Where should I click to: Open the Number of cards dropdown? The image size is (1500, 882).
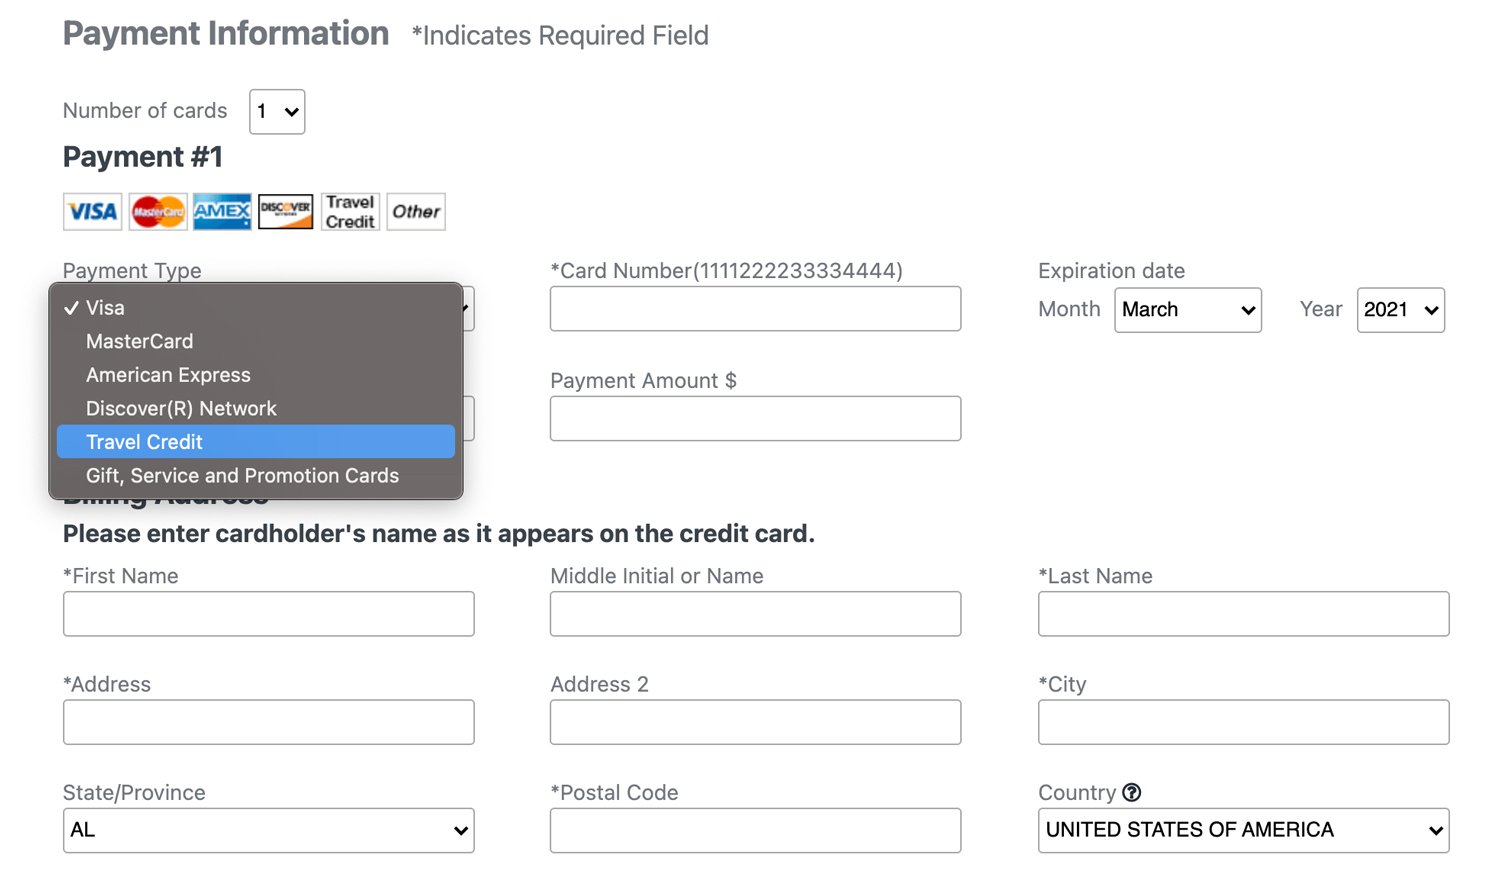[277, 112]
